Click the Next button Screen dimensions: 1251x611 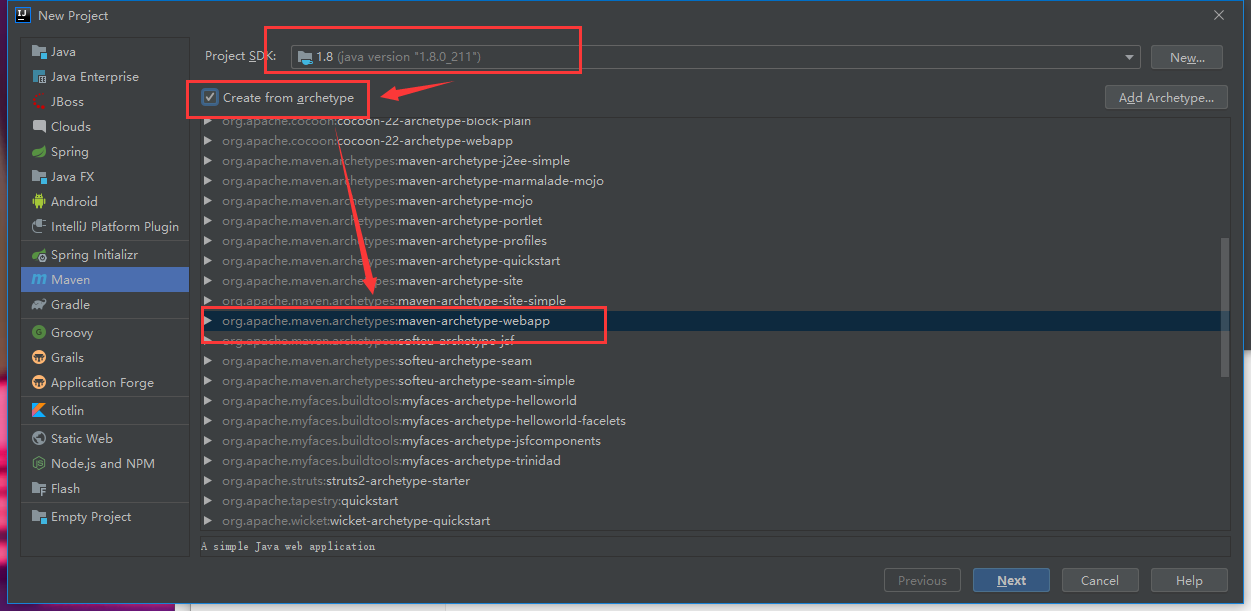(1011, 580)
